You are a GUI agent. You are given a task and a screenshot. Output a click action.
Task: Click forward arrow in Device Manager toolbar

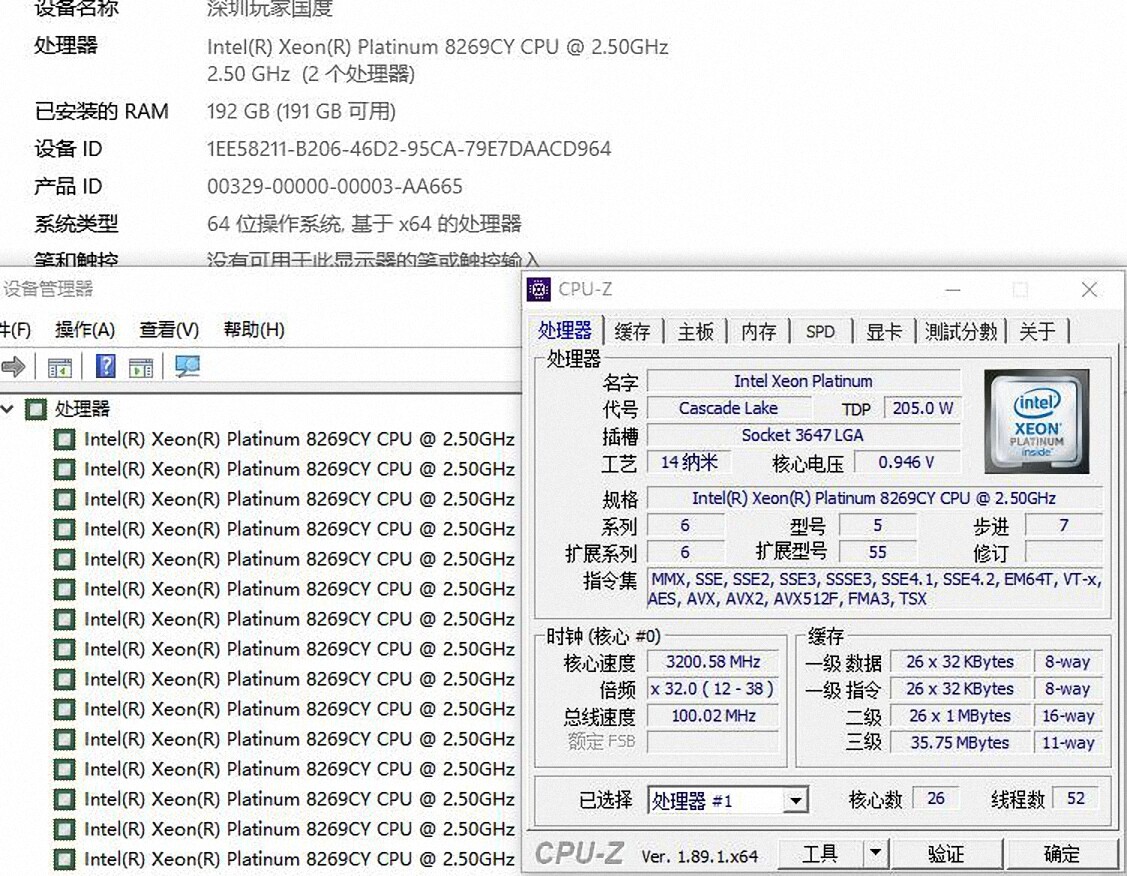13,367
